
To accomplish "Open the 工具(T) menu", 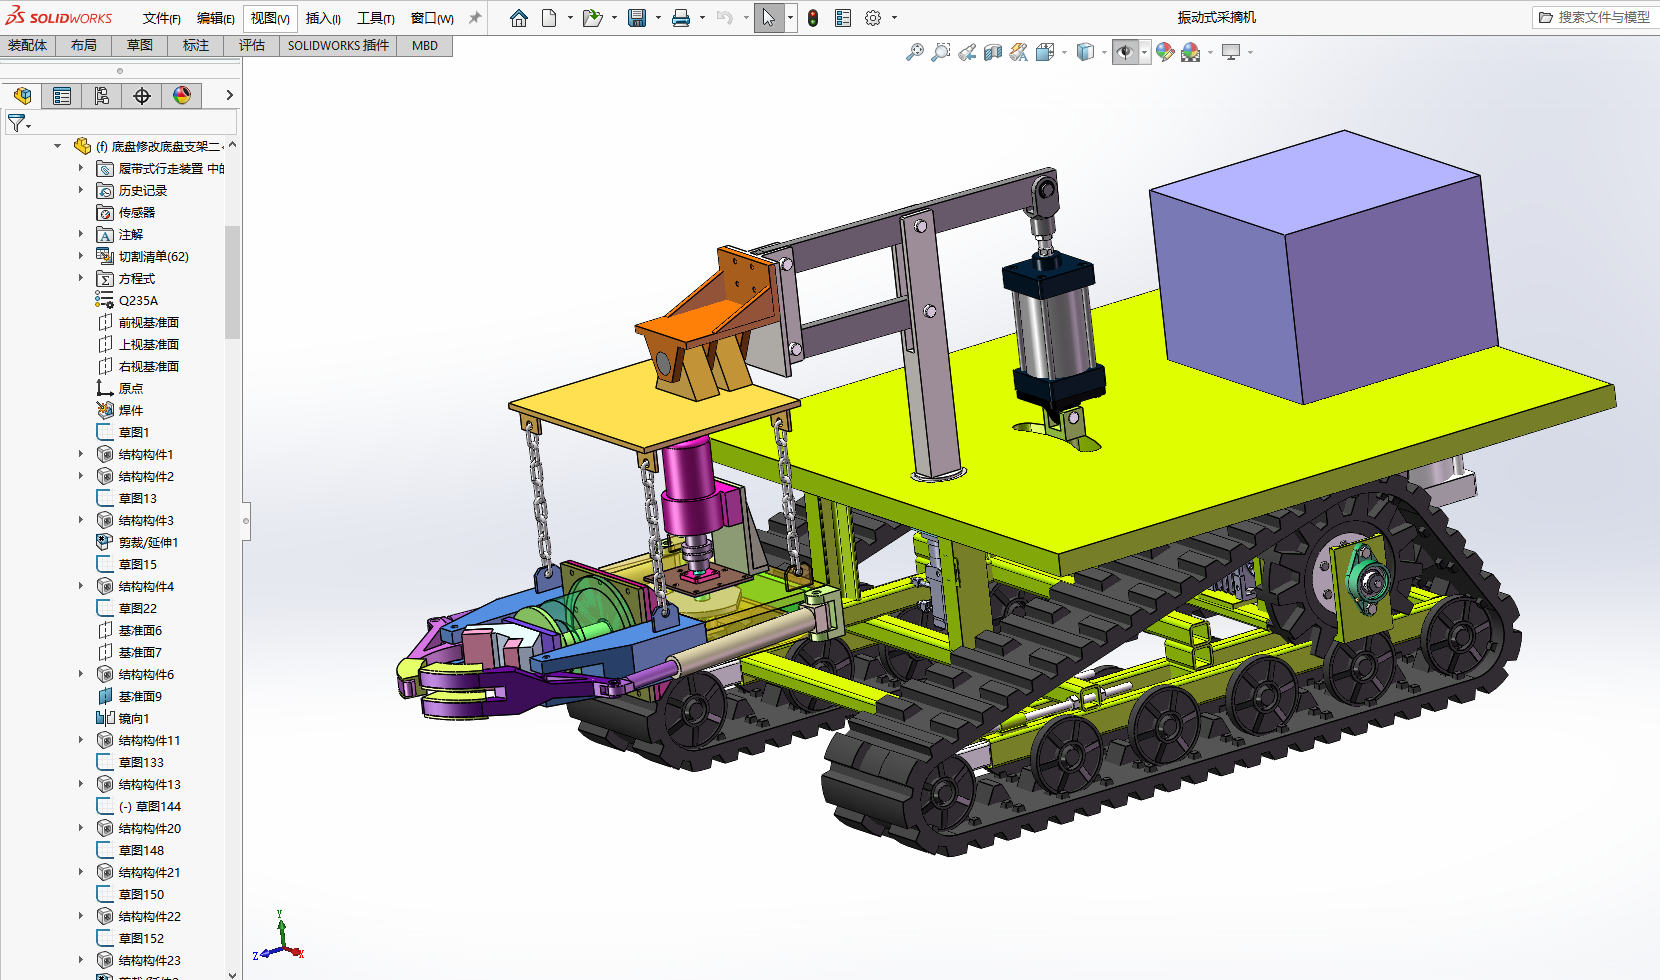I will (376, 18).
